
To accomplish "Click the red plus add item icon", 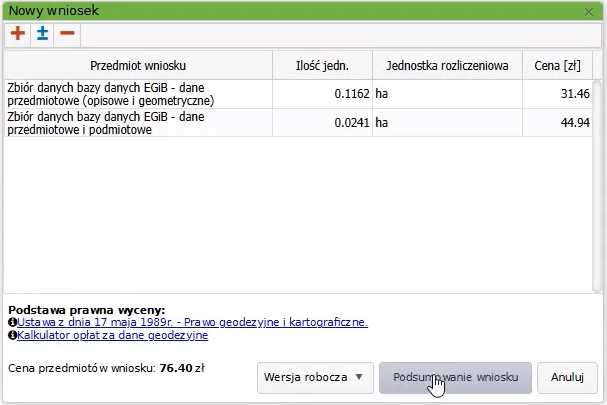I will pos(18,33).
